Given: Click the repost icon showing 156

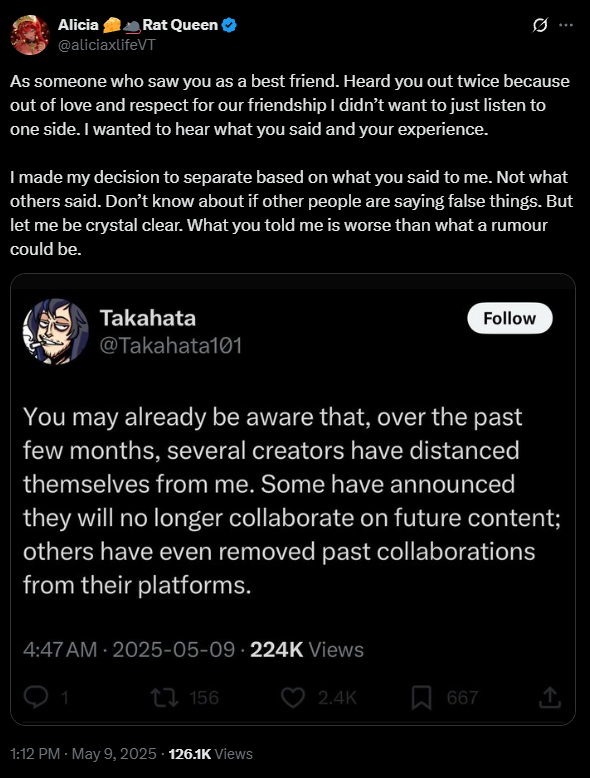Looking at the screenshot, I should (165, 697).
